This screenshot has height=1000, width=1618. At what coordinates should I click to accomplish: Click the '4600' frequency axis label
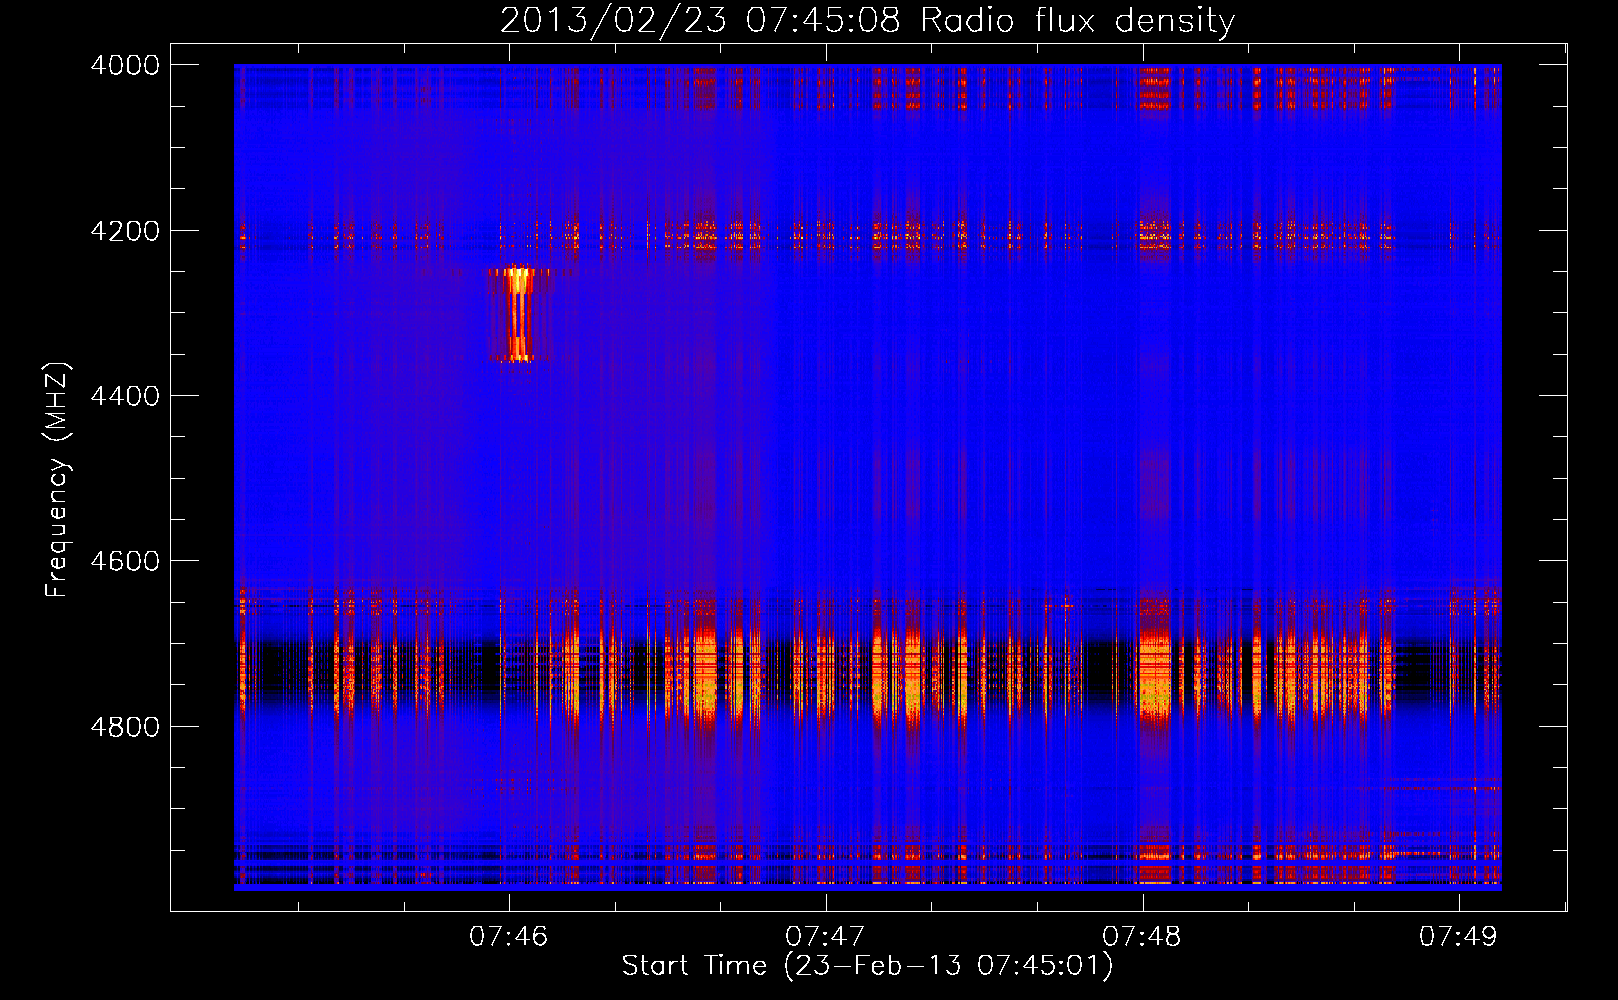tap(125, 561)
